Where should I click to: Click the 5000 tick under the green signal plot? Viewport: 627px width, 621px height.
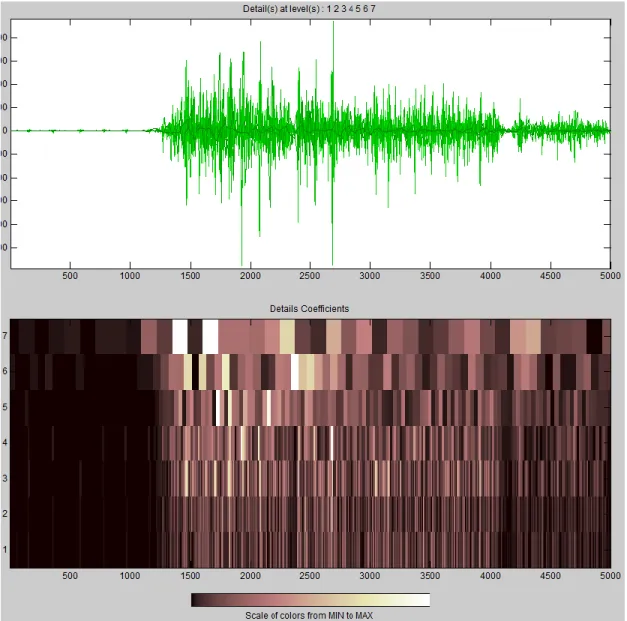tap(610, 276)
